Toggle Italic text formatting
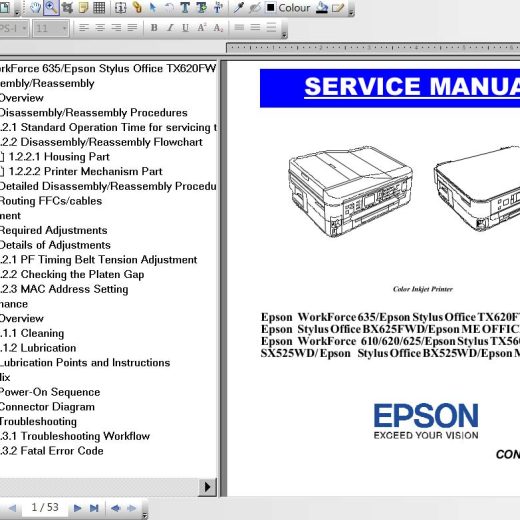 point(170,28)
